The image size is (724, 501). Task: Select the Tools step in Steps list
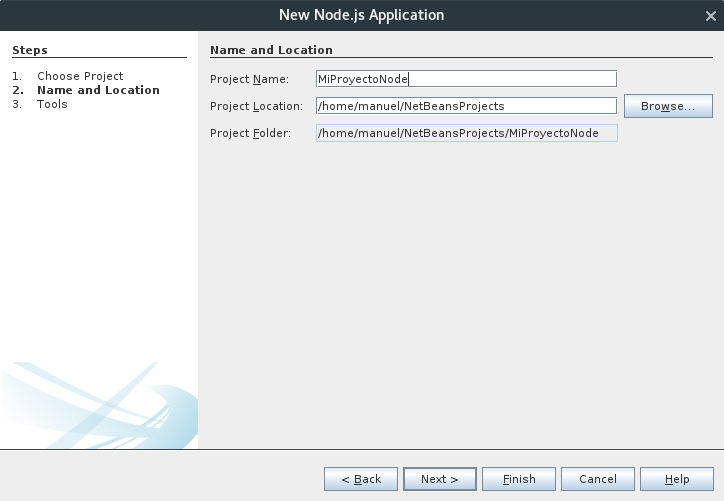[x=52, y=104]
